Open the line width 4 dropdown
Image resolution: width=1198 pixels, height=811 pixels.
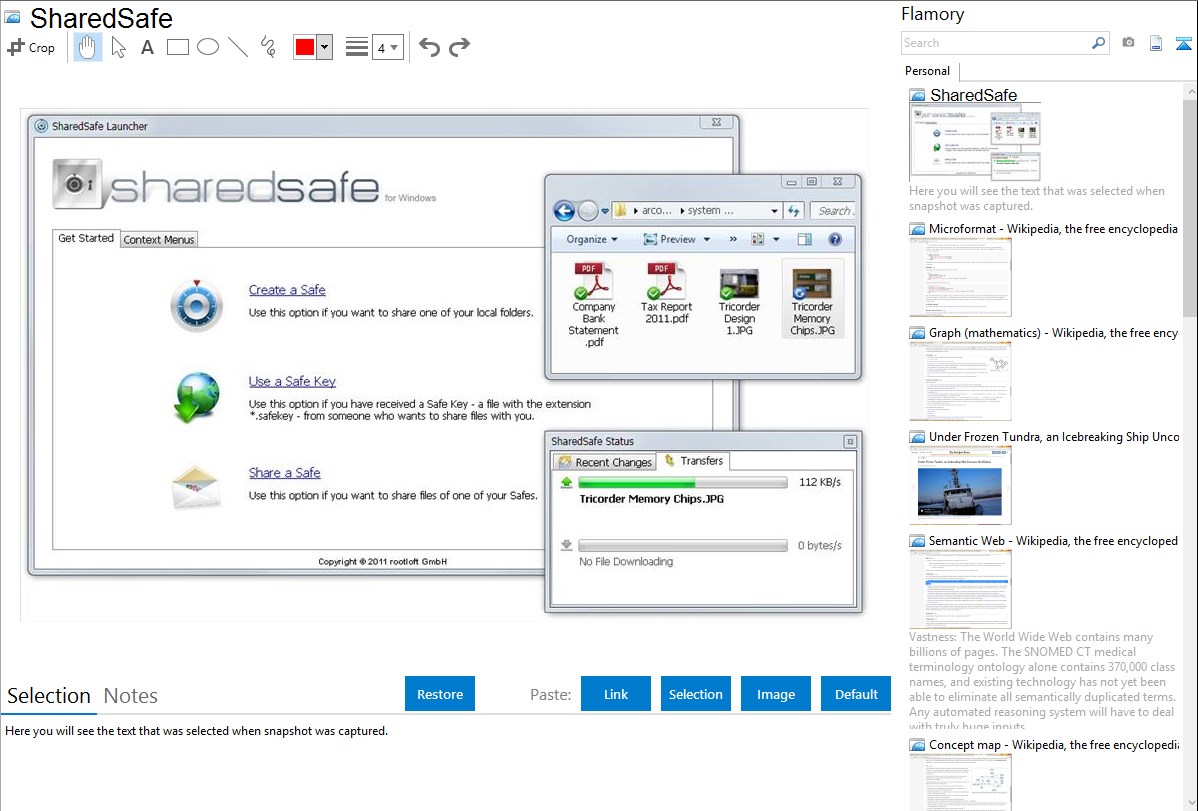click(x=387, y=47)
